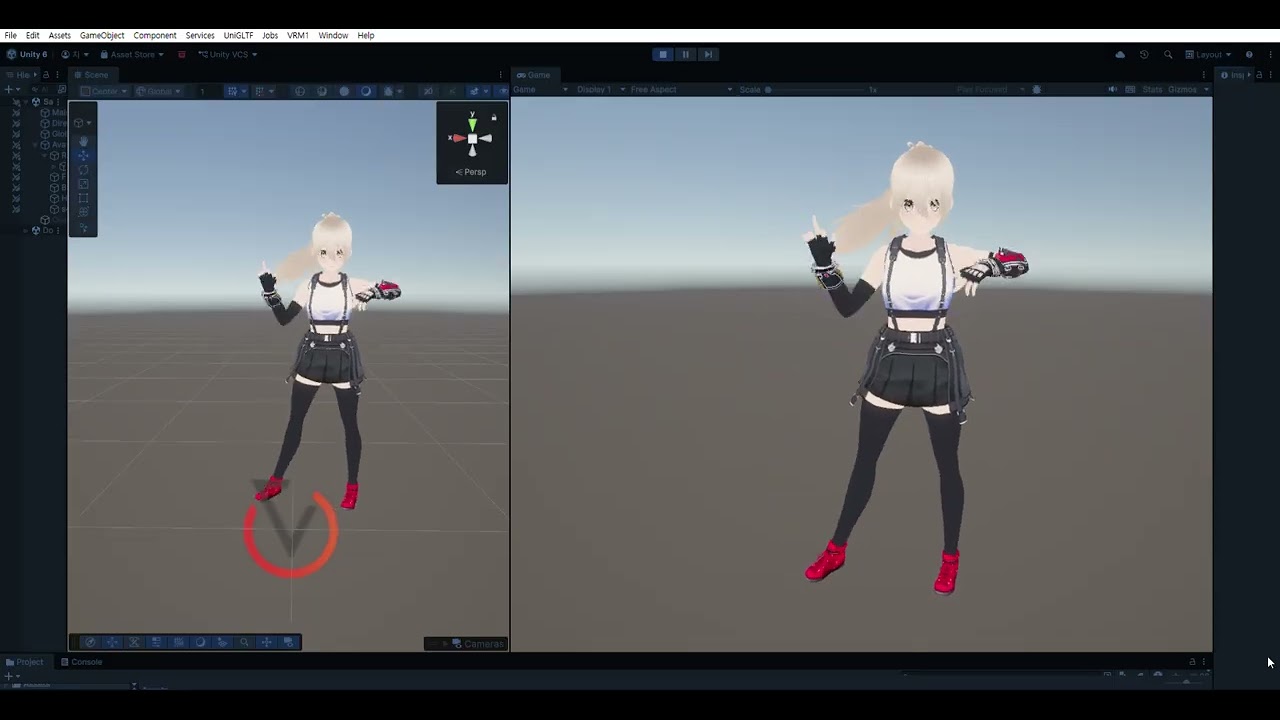Select the Transform tool
This screenshot has height=720, width=1280.
[83, 211]
